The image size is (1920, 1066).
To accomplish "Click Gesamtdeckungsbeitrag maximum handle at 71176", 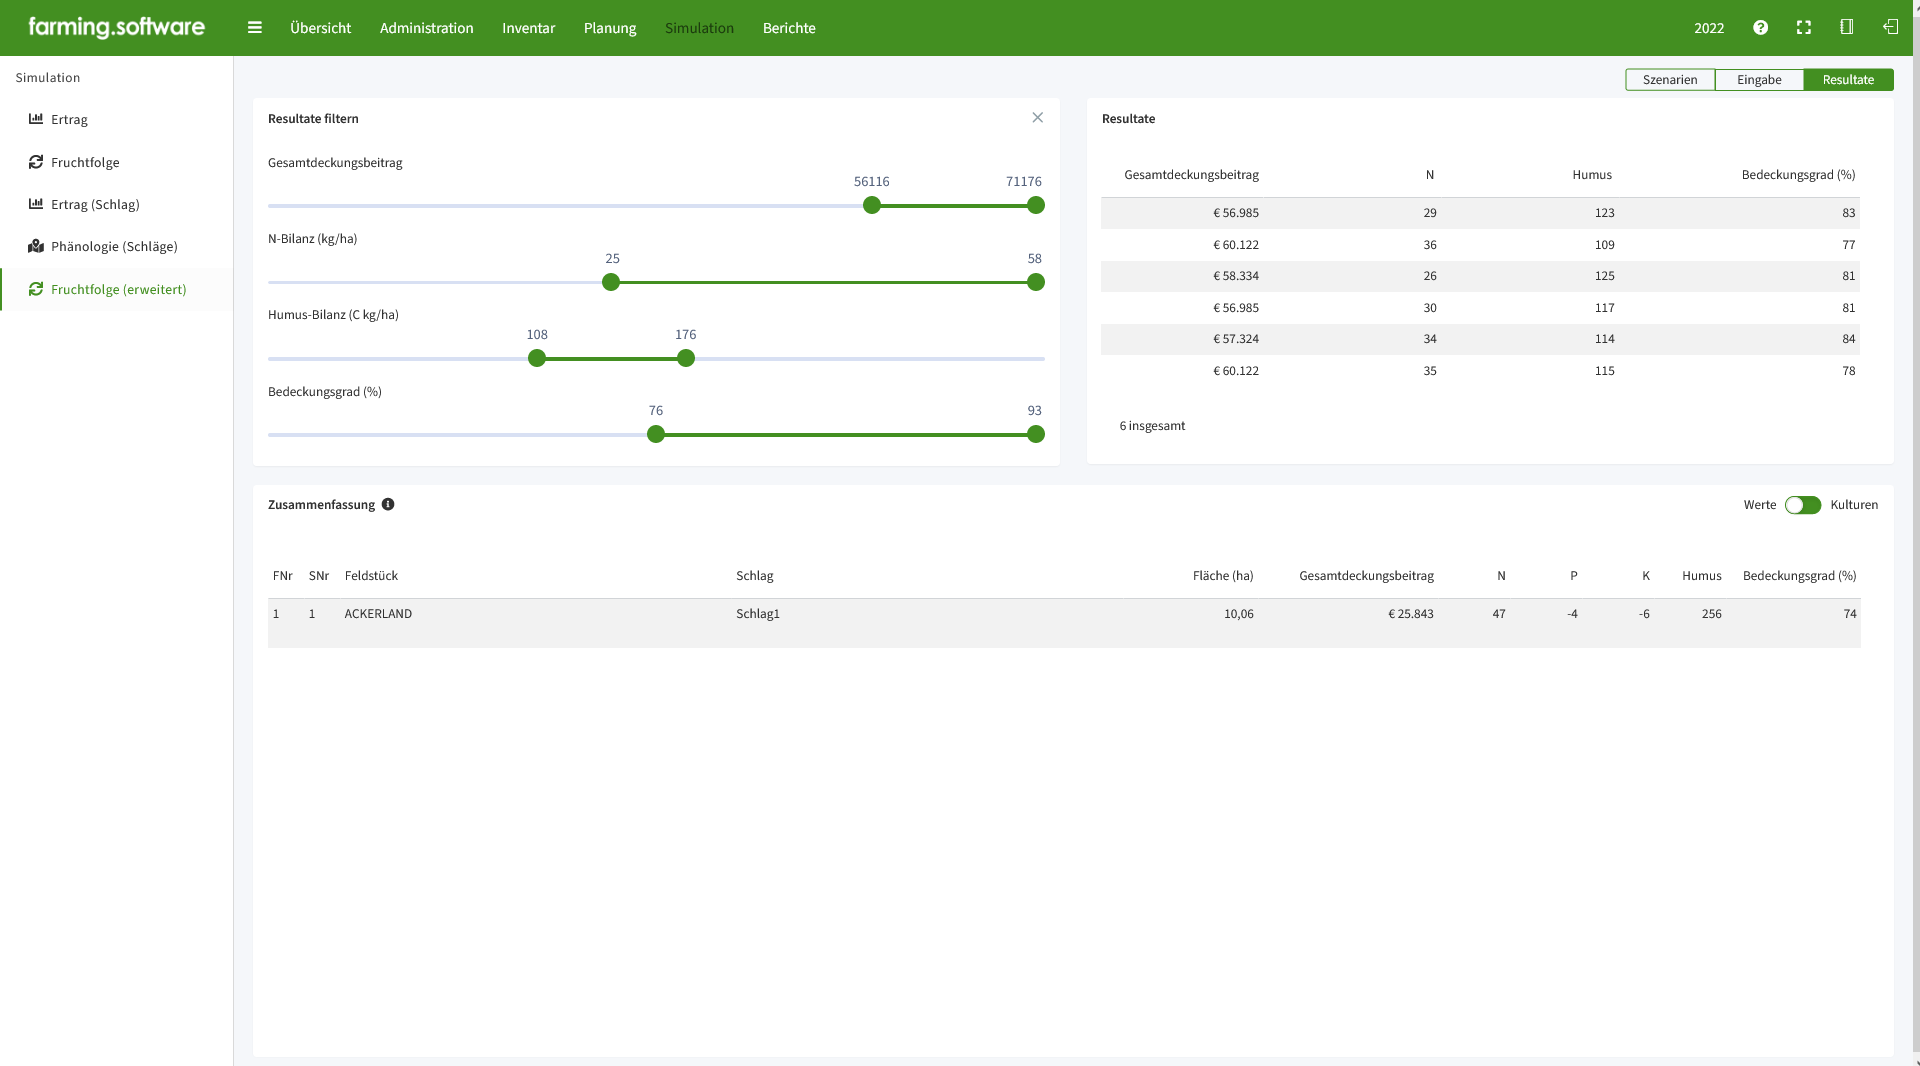I will (1036, 205).
